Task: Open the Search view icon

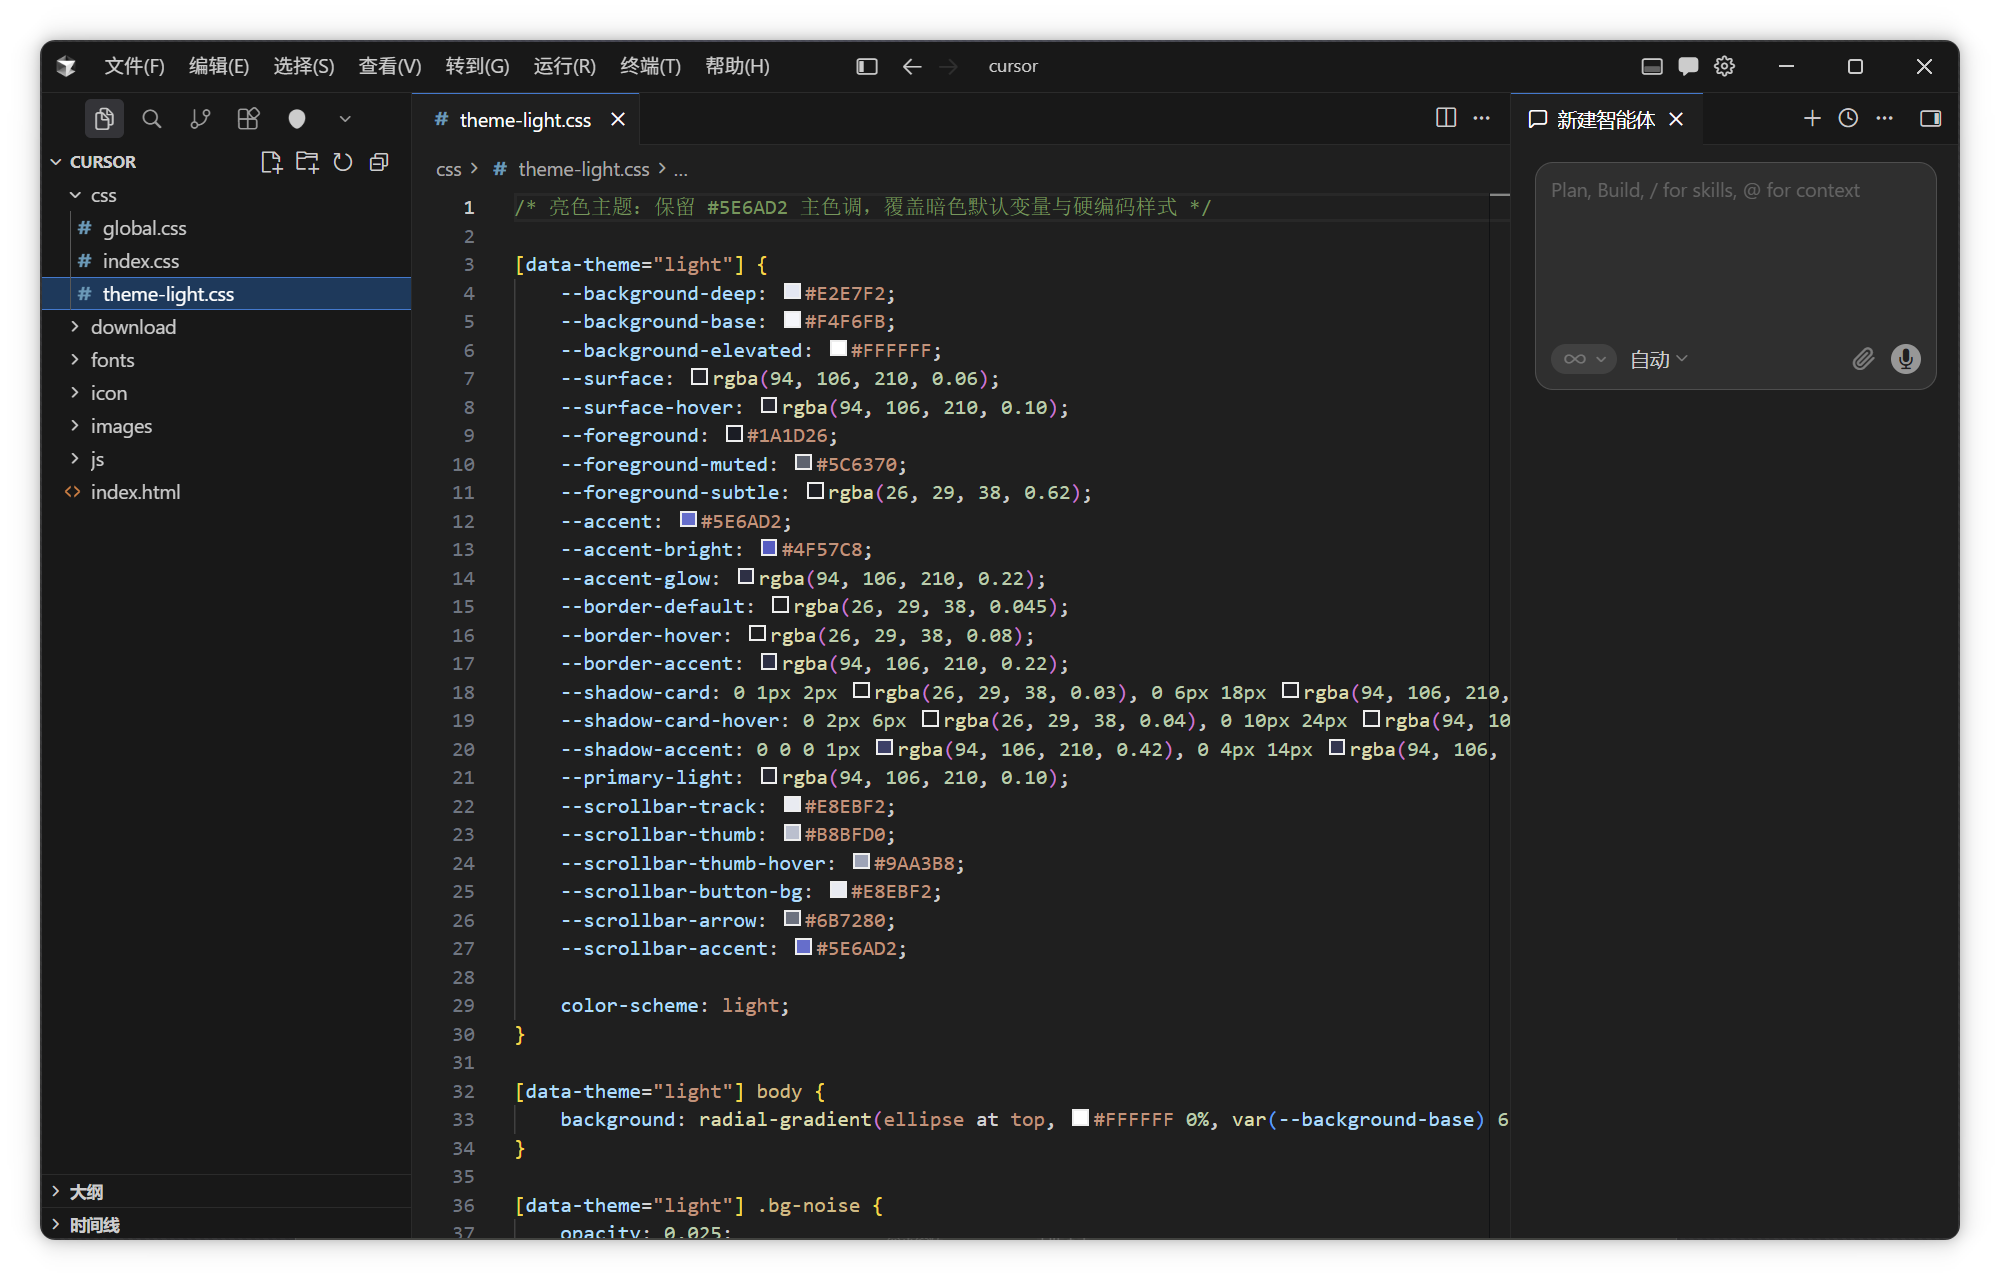Action: click(x=152, y=119)
